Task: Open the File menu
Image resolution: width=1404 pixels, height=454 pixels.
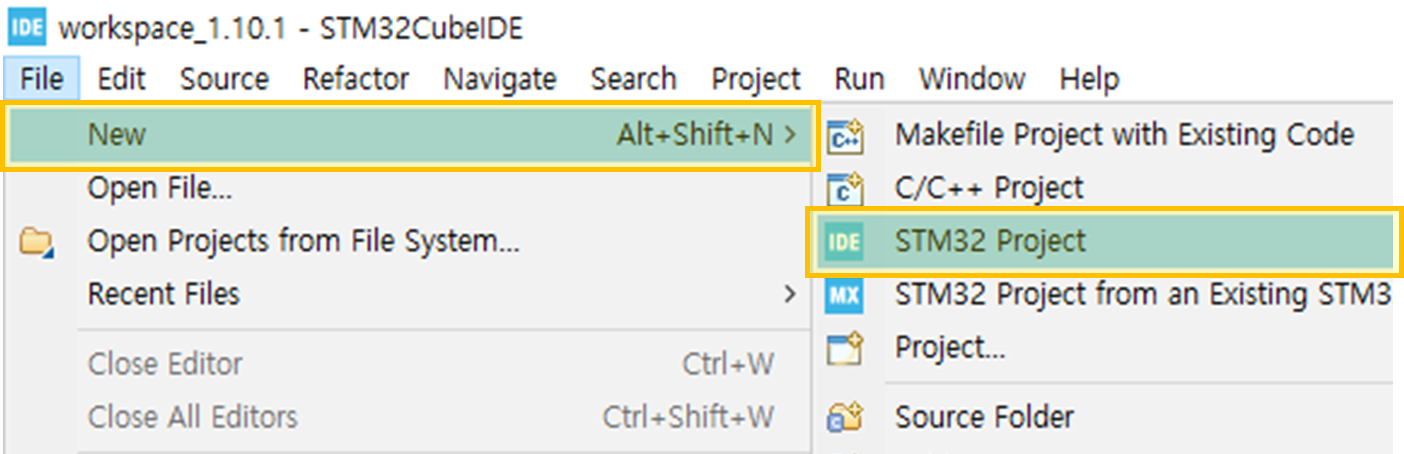Action: point(41,79)
